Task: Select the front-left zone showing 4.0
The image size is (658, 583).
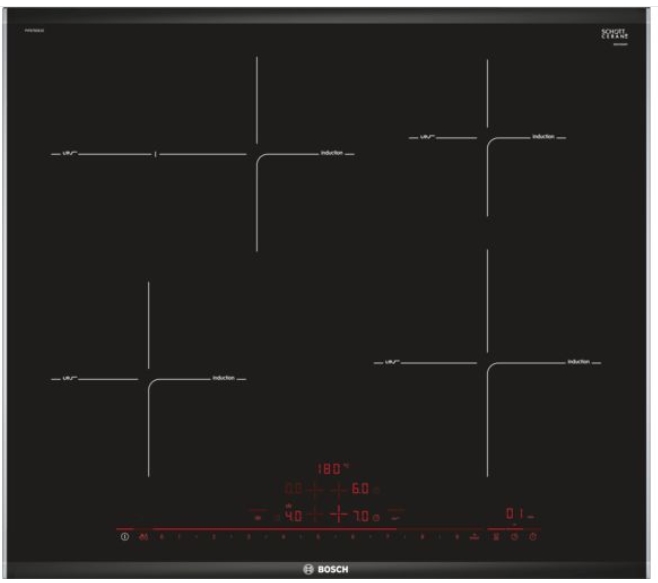Action: [x=294, y=516]
